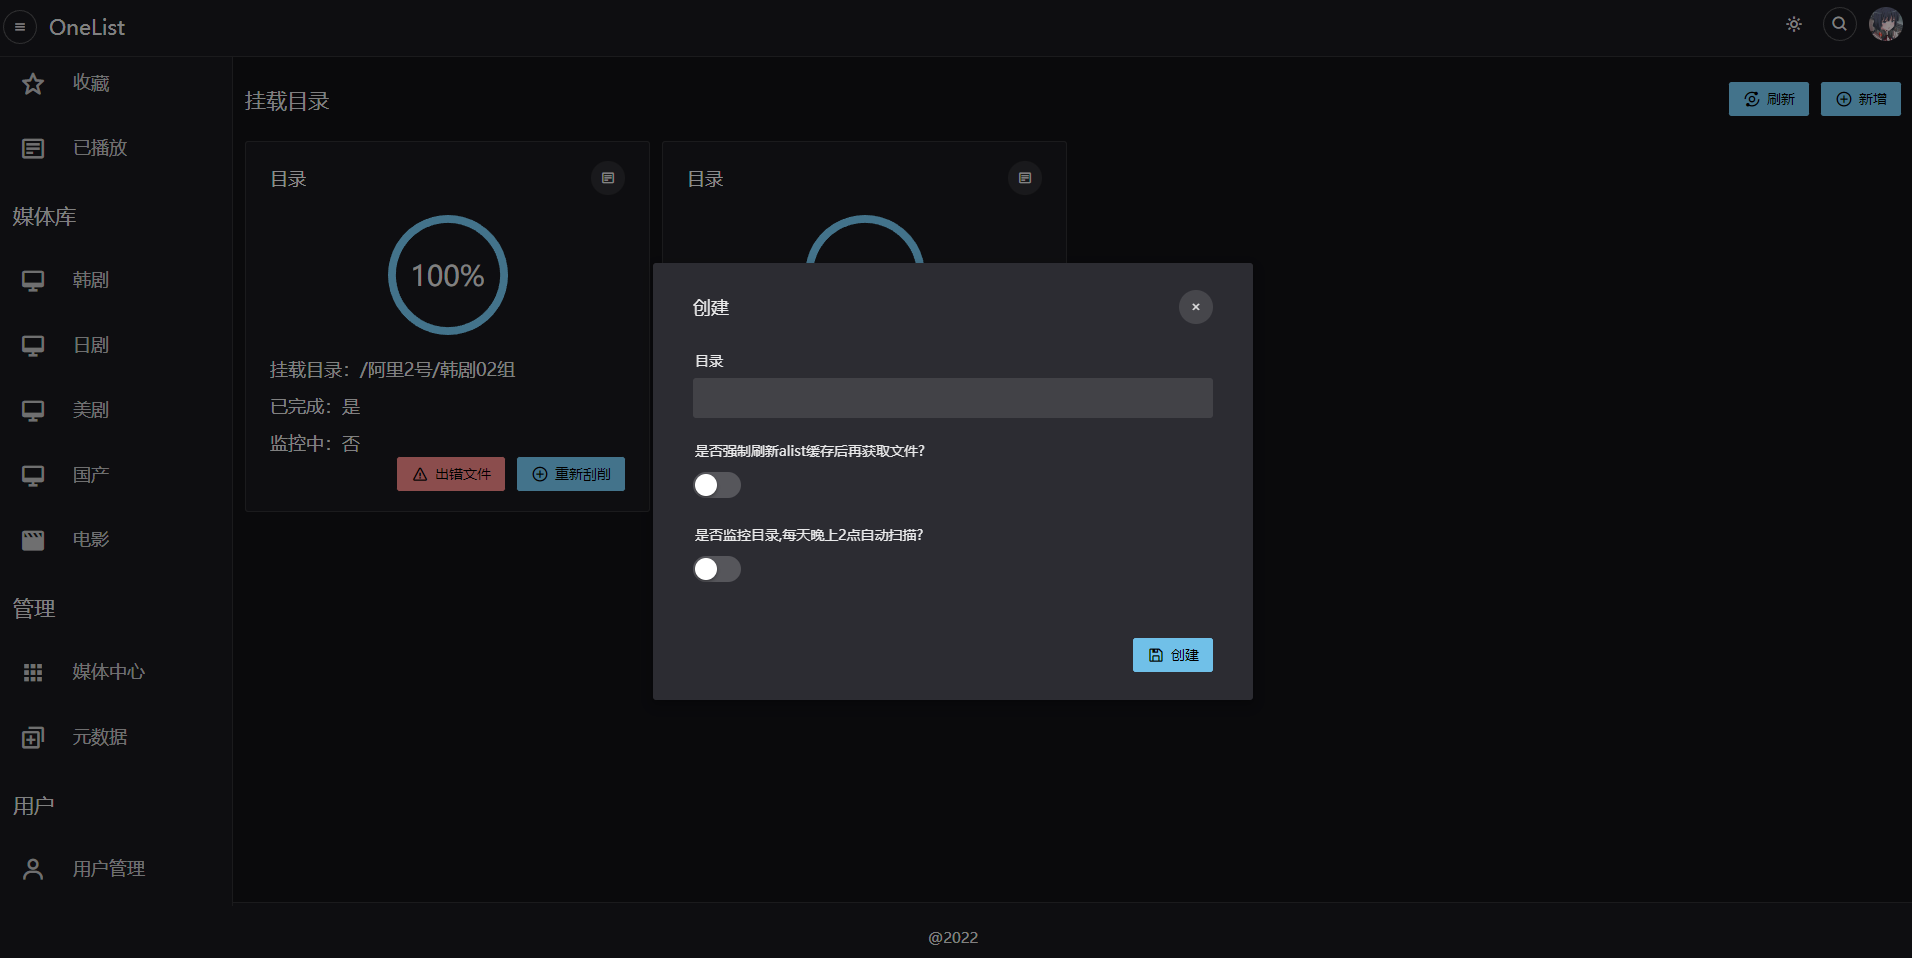The width and height of the screenshot is (1912, 958).
Task: Click the monitor icon beside 日剧
Action: (33, 346)
